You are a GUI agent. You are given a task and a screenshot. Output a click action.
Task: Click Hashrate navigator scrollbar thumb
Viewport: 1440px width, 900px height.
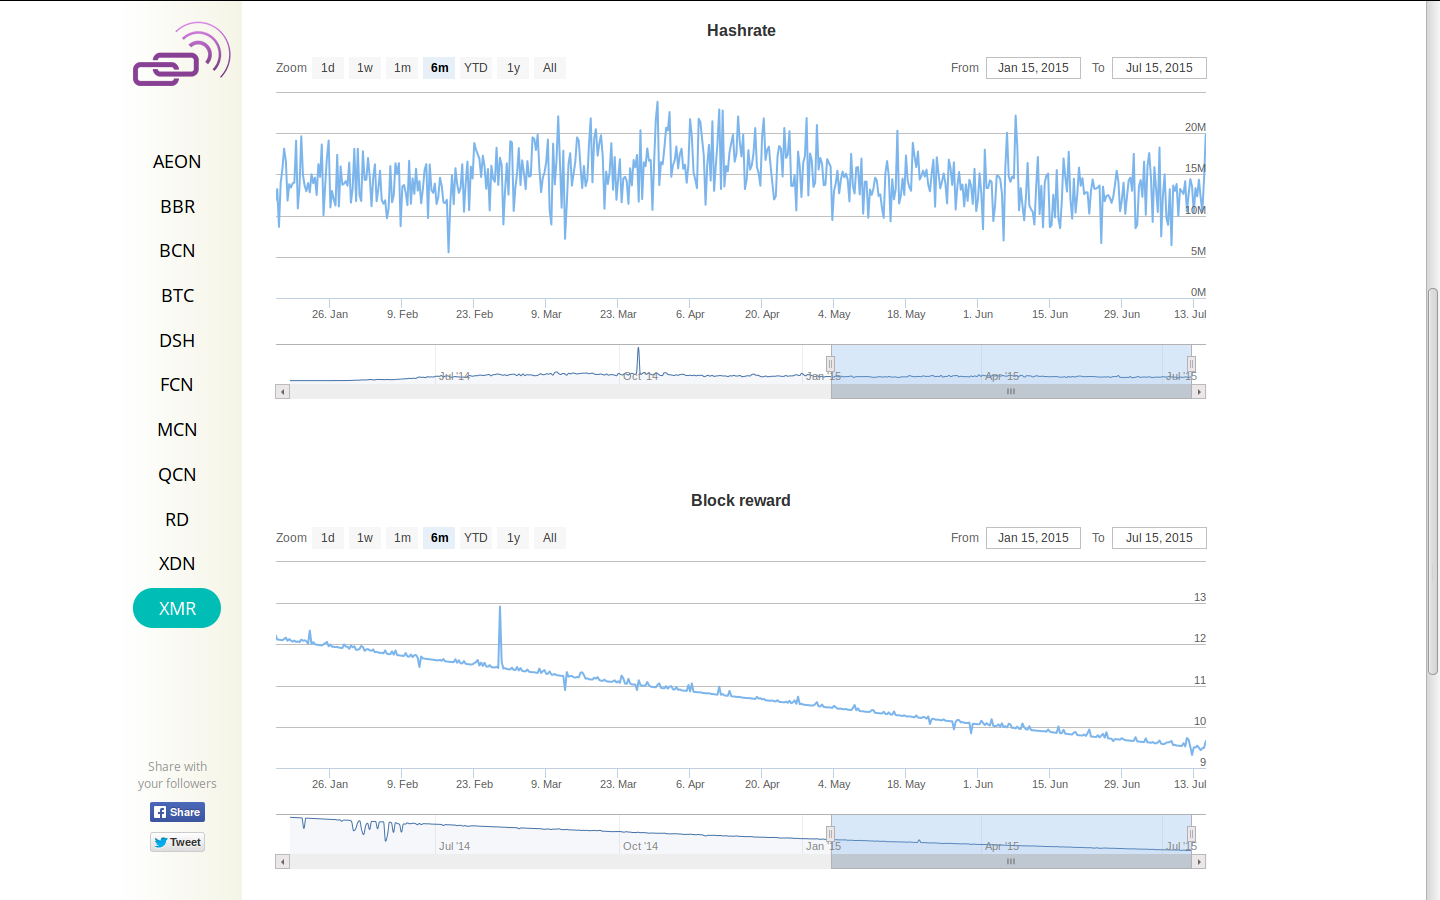click(1011, 392)
